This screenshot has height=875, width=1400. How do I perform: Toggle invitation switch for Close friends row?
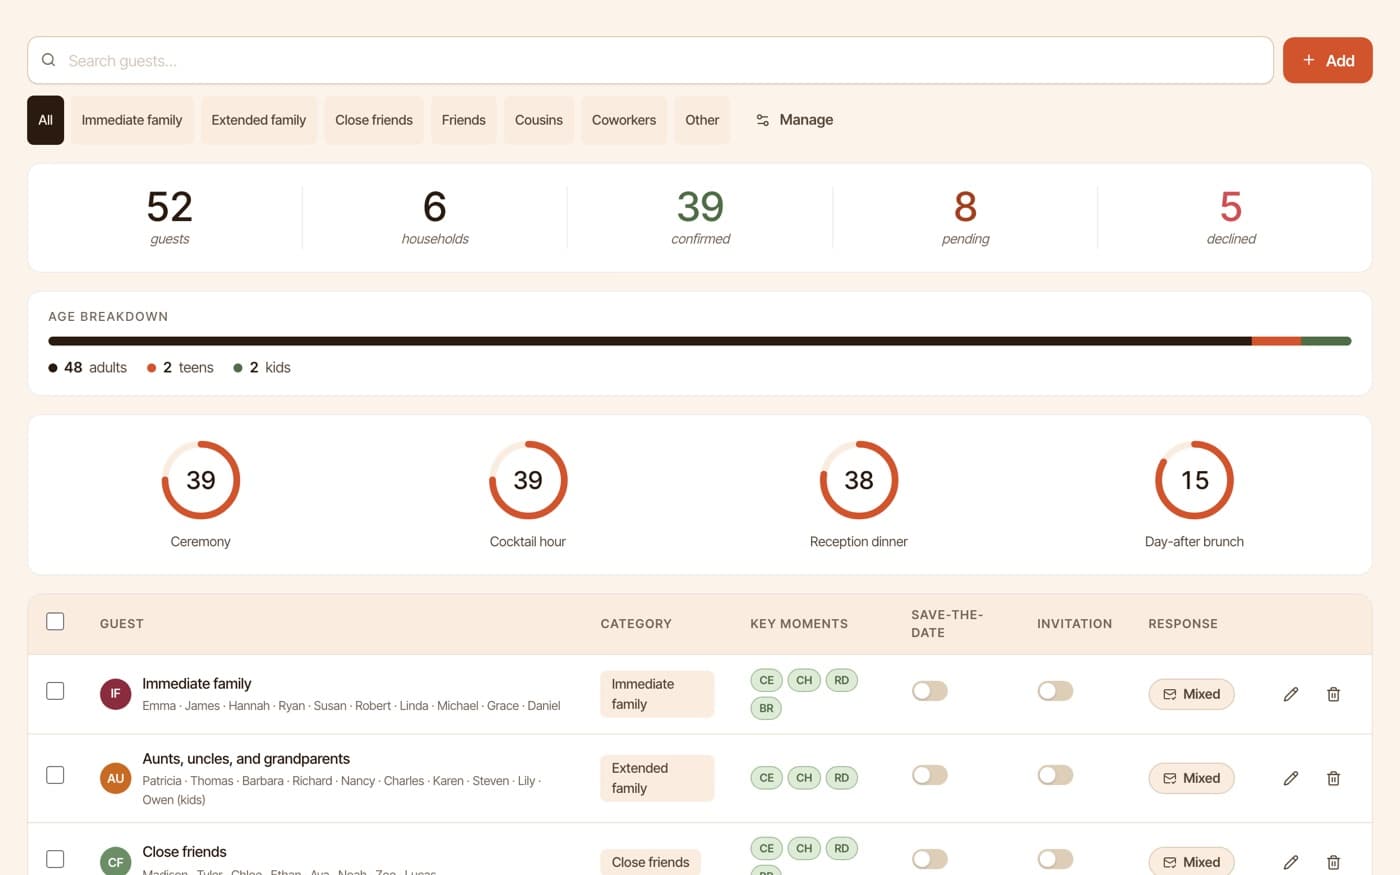click(x=1055, y=859)
